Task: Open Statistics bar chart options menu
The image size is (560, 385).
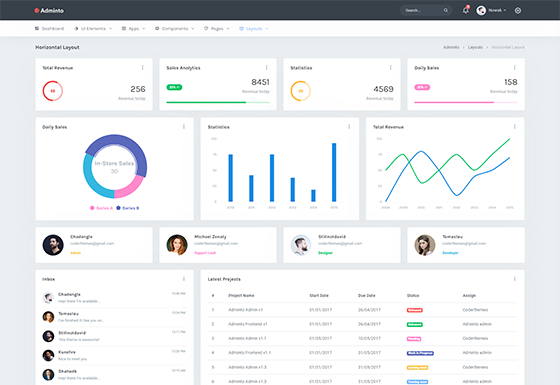Action: coord(349,126)
